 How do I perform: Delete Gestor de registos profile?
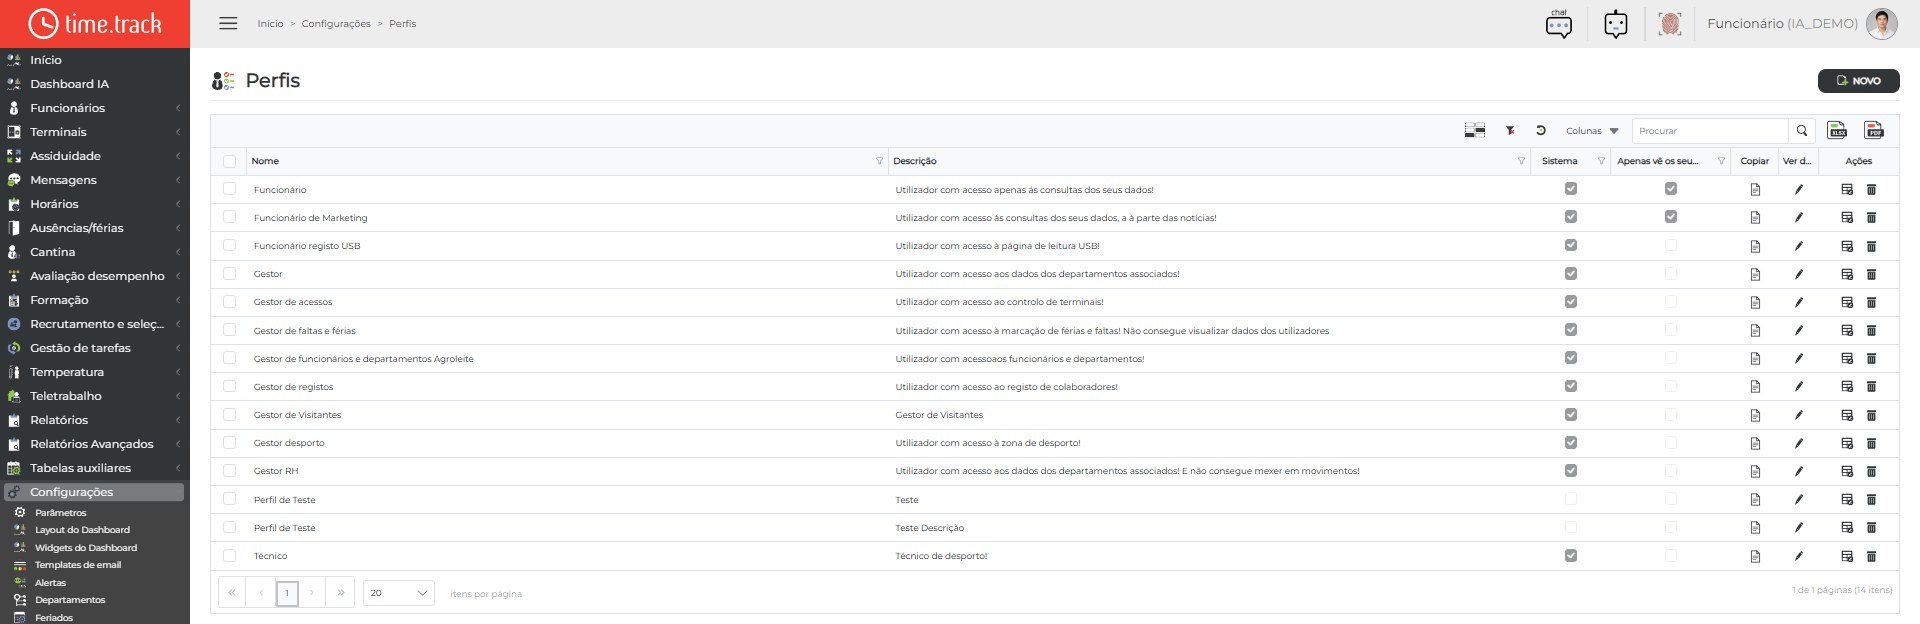point(1871,387)
